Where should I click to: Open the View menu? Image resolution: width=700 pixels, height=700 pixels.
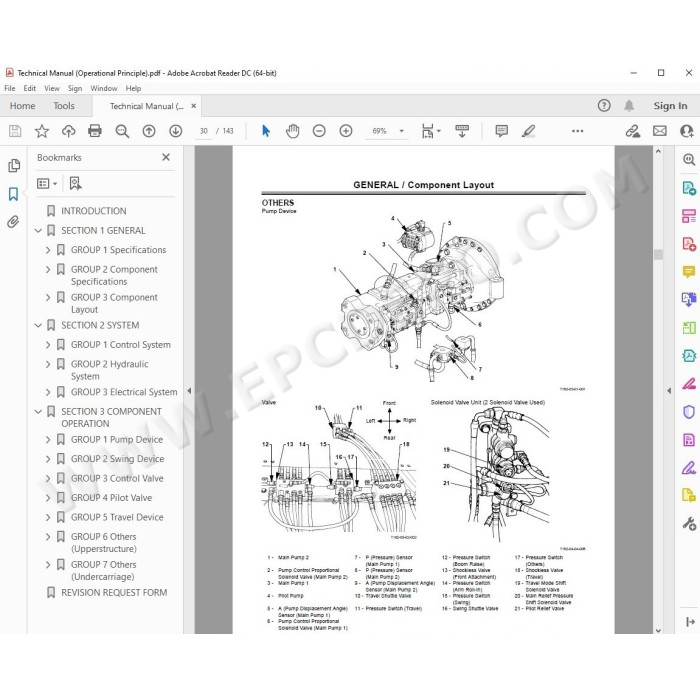(52, 88)
